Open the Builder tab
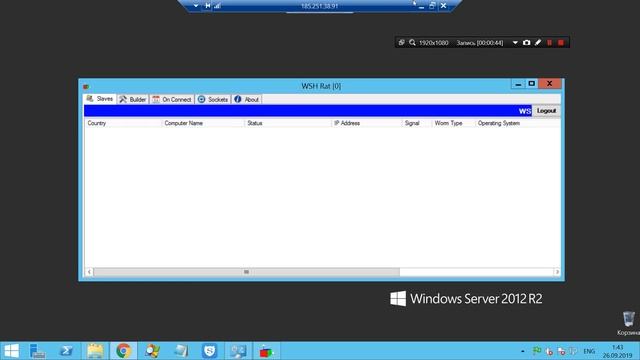The image size is (640, 360). [133, 99]
